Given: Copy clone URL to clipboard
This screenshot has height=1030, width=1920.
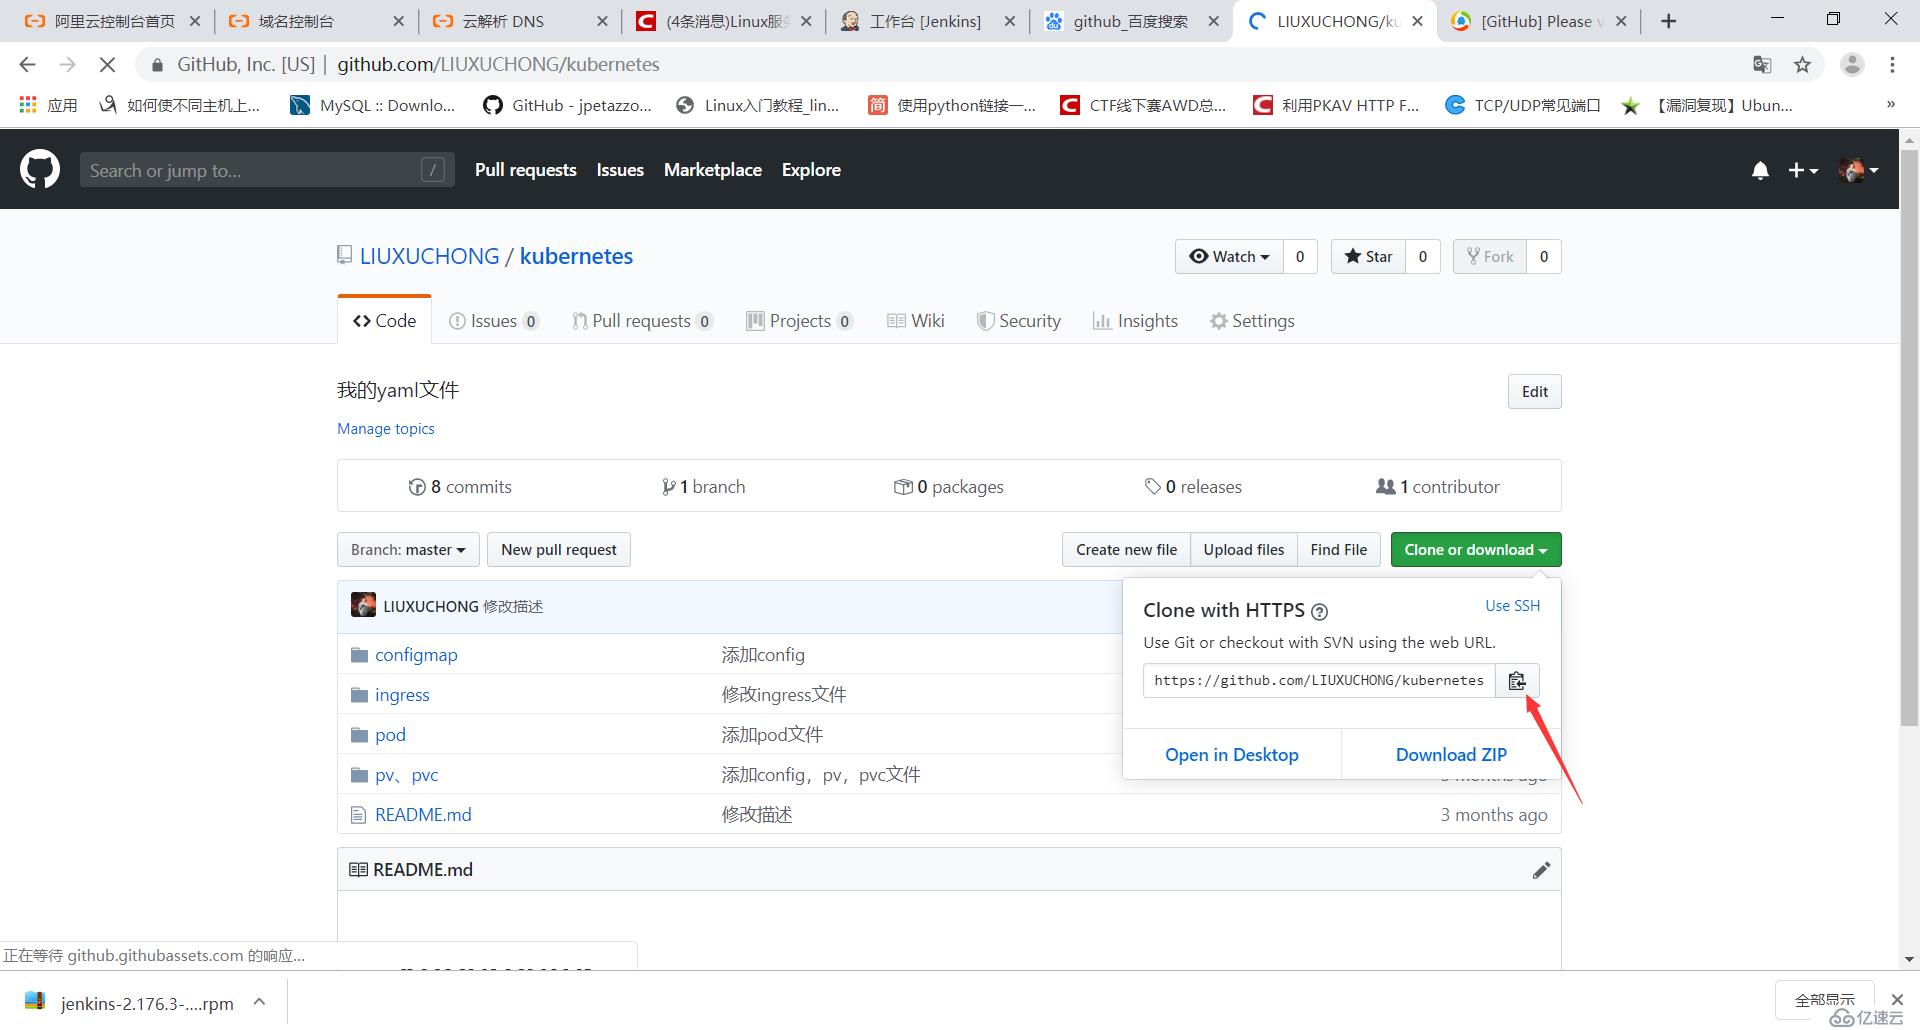Looking at the screenshot, I should click(1517, 680).
